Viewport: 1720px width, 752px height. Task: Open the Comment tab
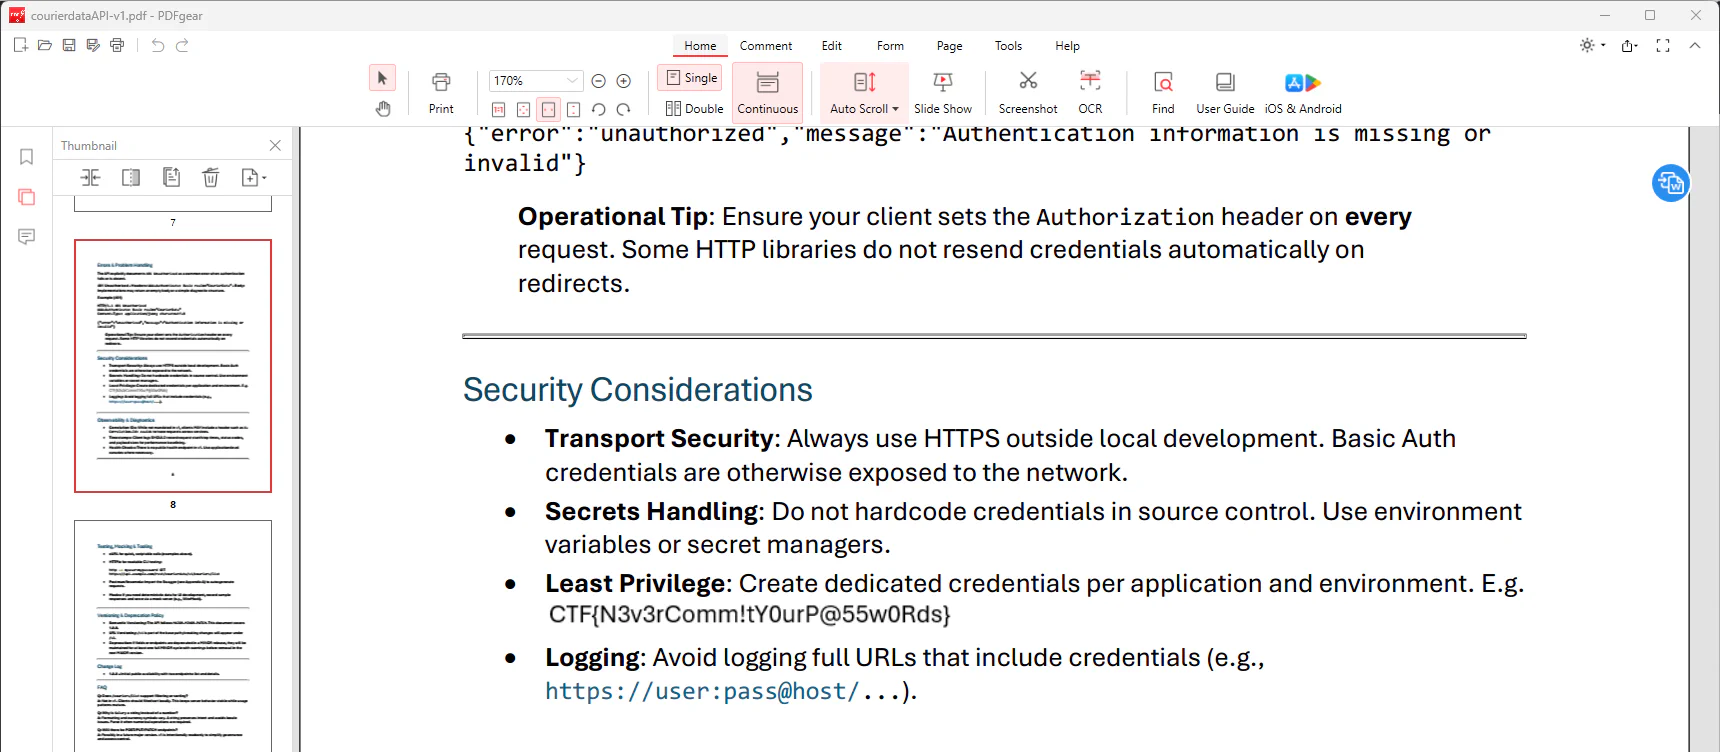(765, 46)
